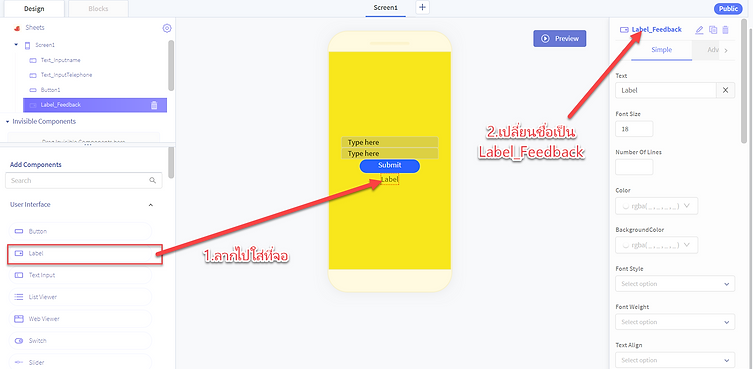Select the Text Input component
Screen dimensions: 753x369
click(x=80, y=275)
